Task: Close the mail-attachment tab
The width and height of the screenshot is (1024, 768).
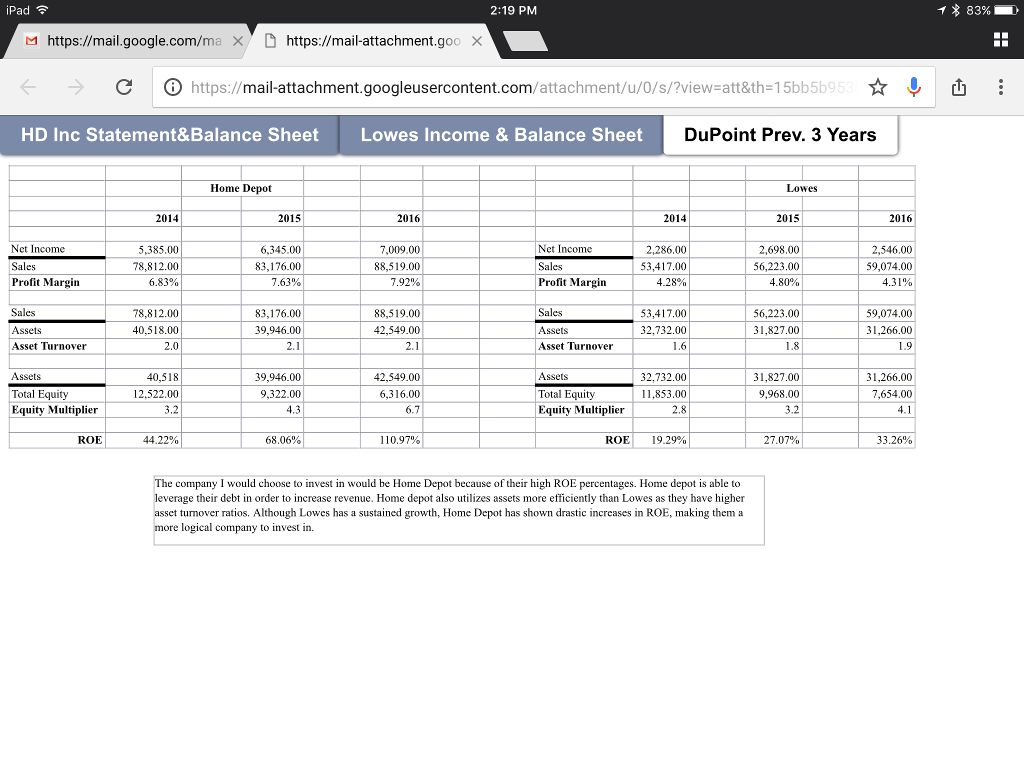Action: (x=477, y=41)
